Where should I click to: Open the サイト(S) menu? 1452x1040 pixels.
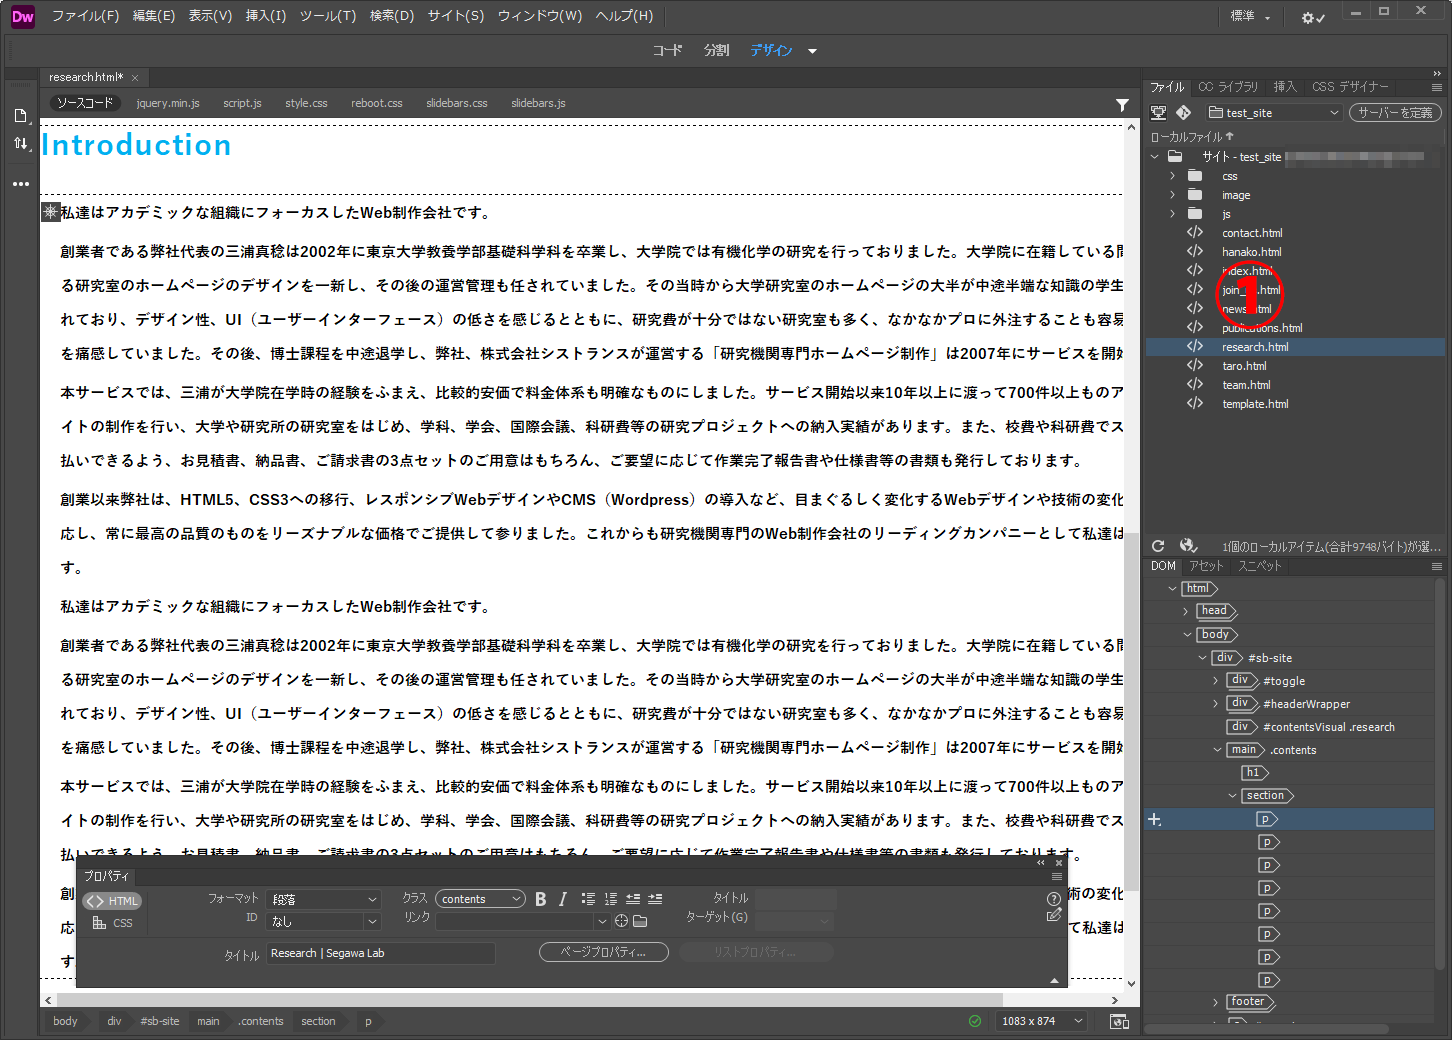click(x=456, y=16)
